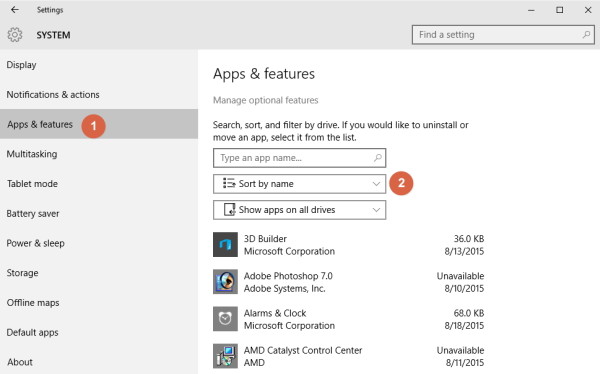Click the Find a setting search box
This screenshot has height=374, width=600.
click(x=503, y=35)
